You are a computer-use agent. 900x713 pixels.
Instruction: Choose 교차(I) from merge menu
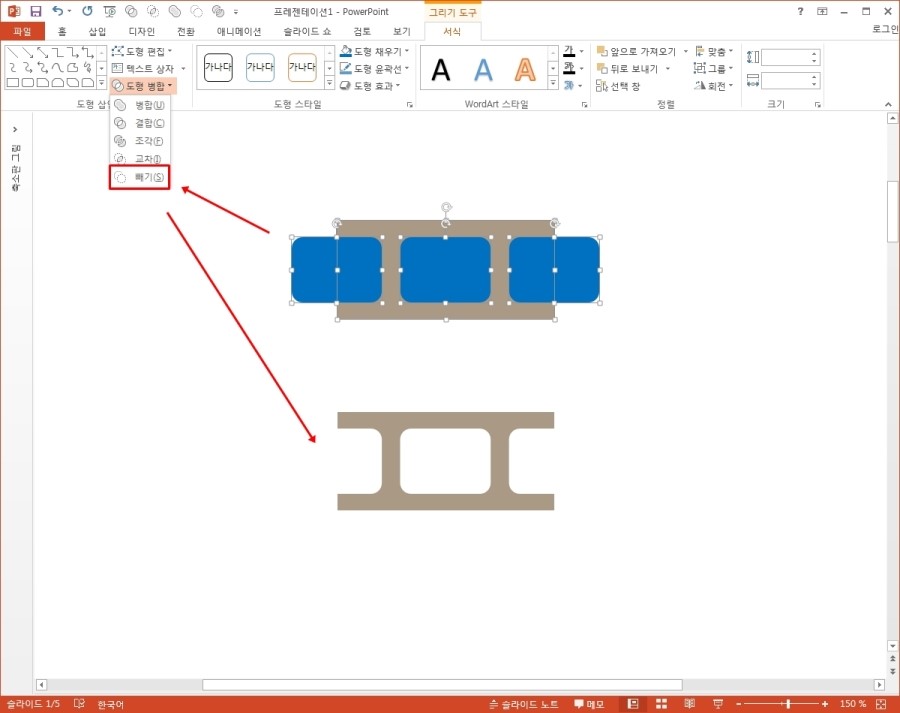(140, 158)
